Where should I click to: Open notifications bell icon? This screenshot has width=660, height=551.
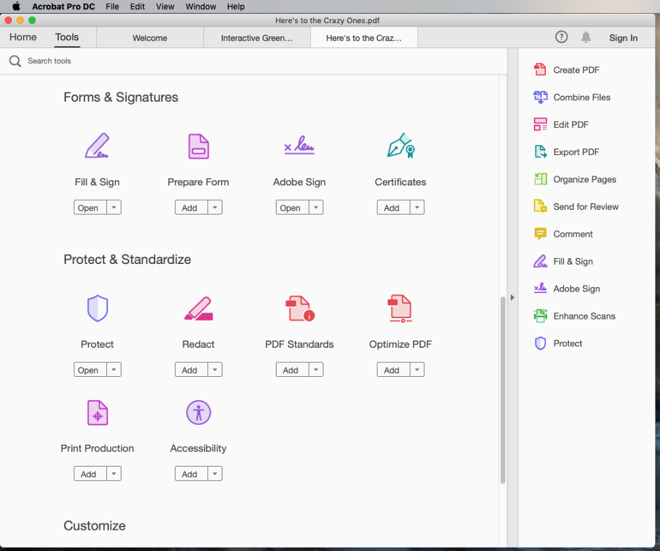pos(586,37)
